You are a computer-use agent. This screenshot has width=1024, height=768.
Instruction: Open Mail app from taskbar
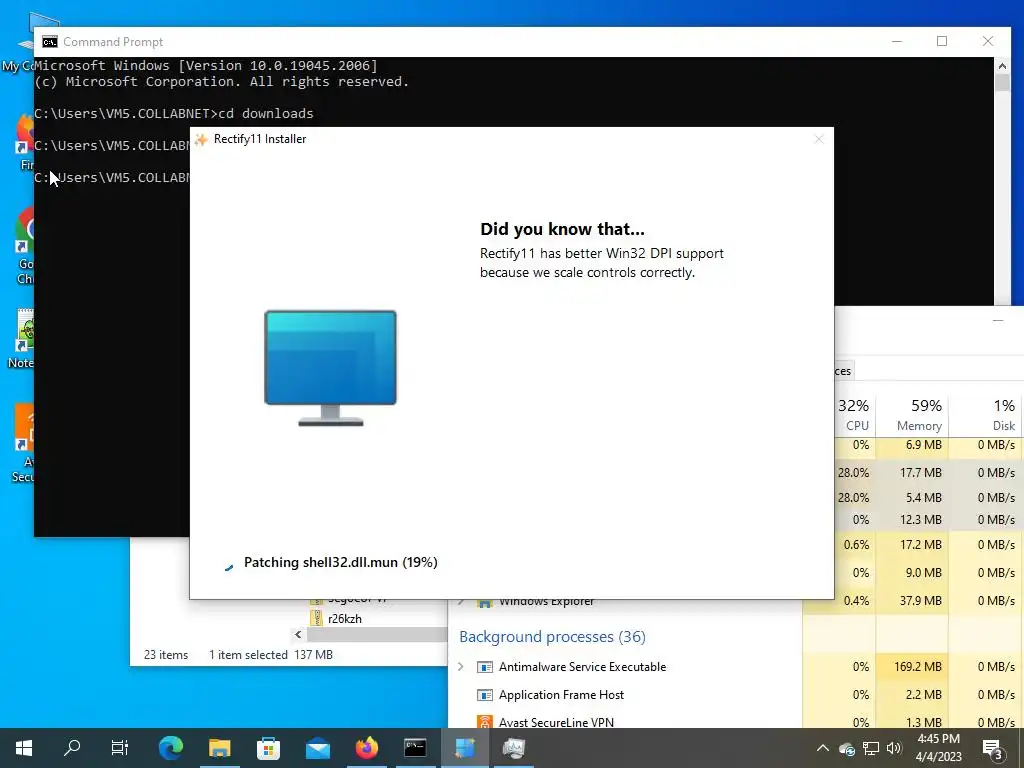click(x=318, y=748)
